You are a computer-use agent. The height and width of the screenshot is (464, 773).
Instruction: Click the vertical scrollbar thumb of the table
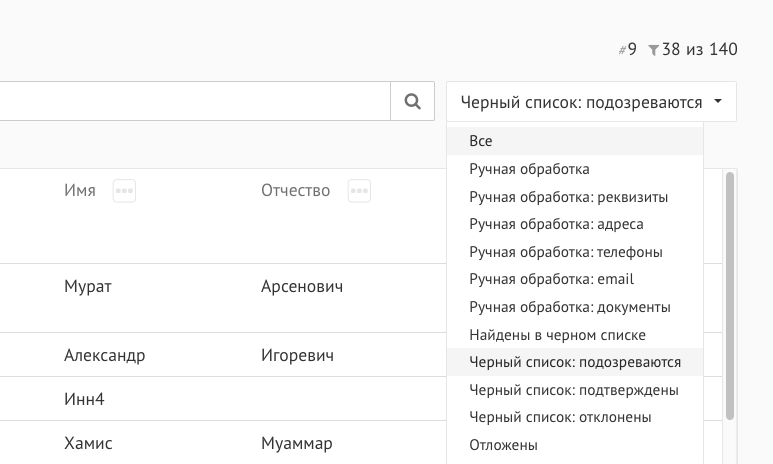tap(730, 296)
